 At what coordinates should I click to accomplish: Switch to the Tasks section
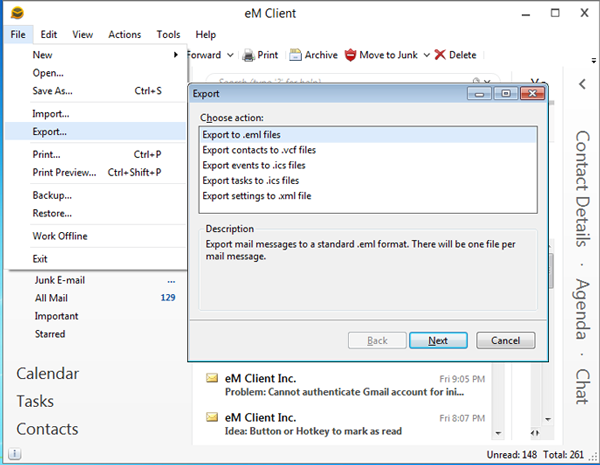35,401
